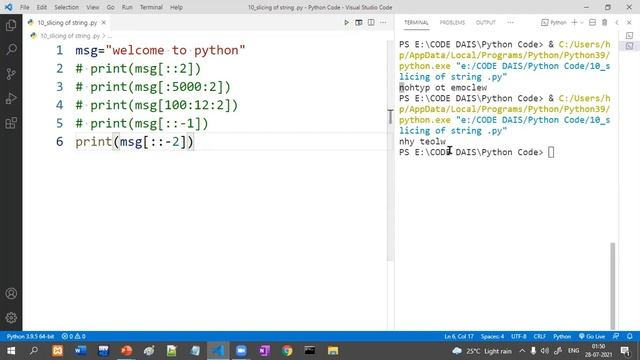Switch to the OUTPUT tab

click(486, 22)
